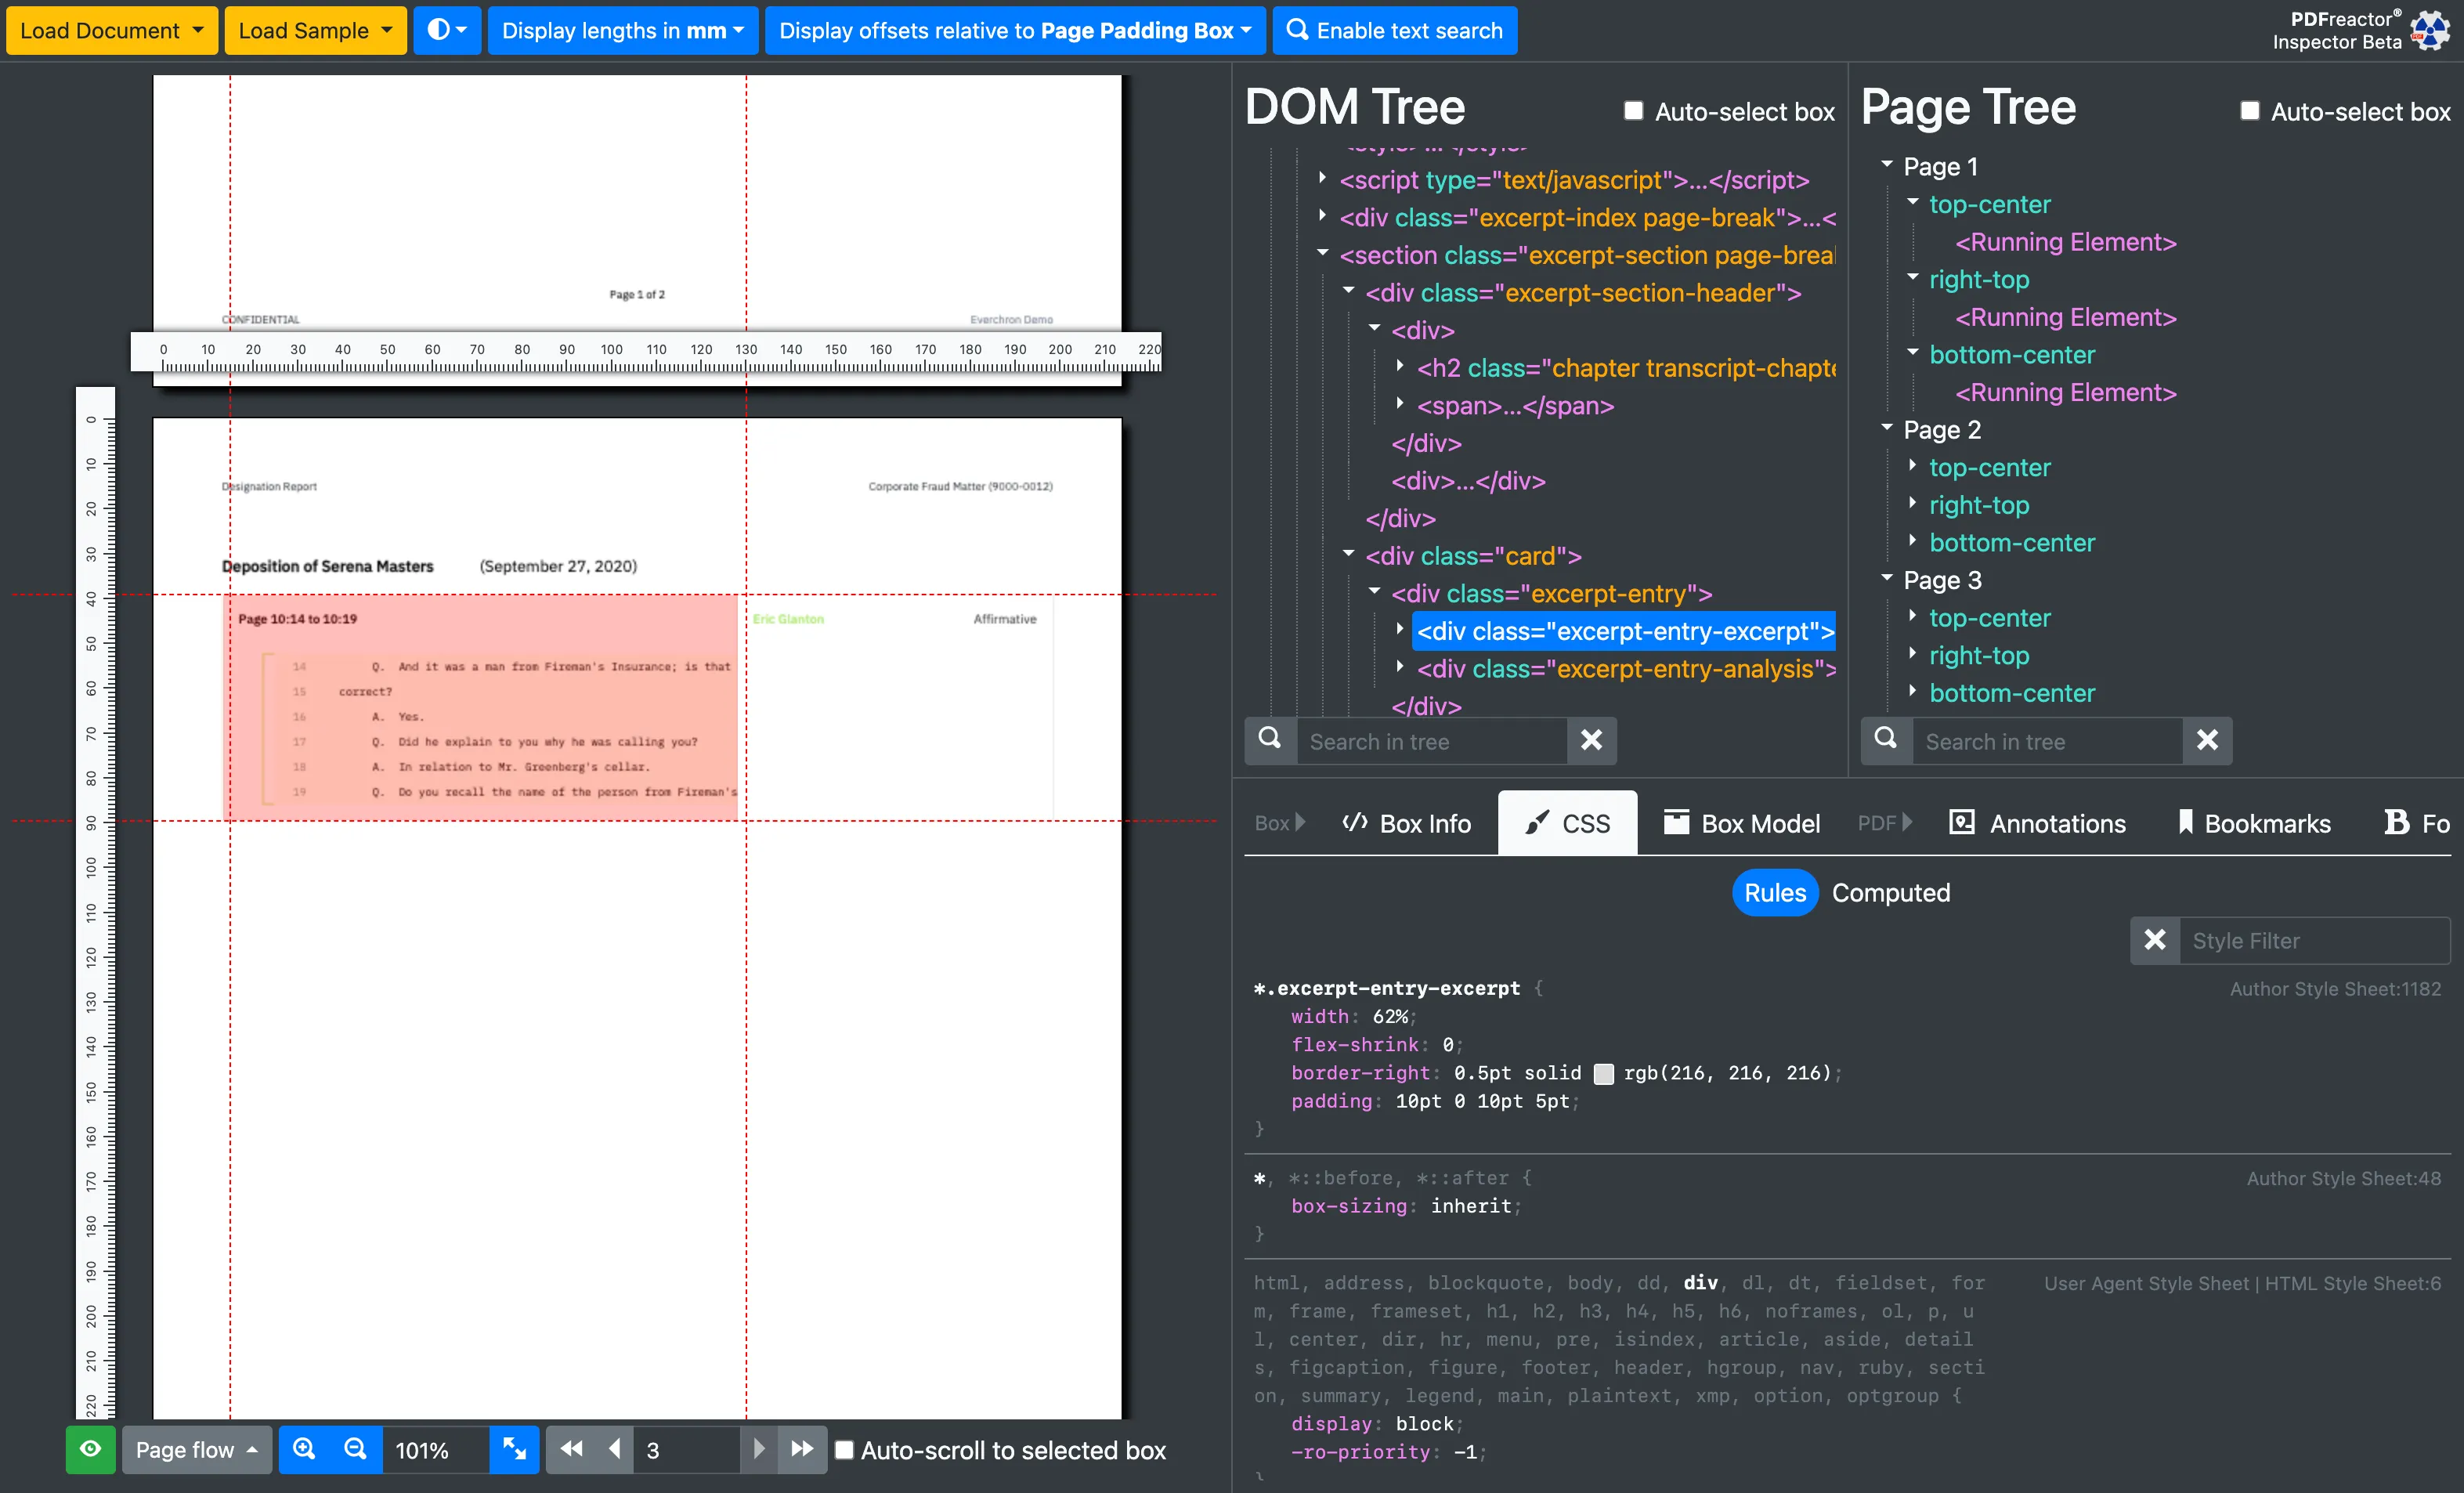Click the DOM Tree search input

coord(1432,741)
